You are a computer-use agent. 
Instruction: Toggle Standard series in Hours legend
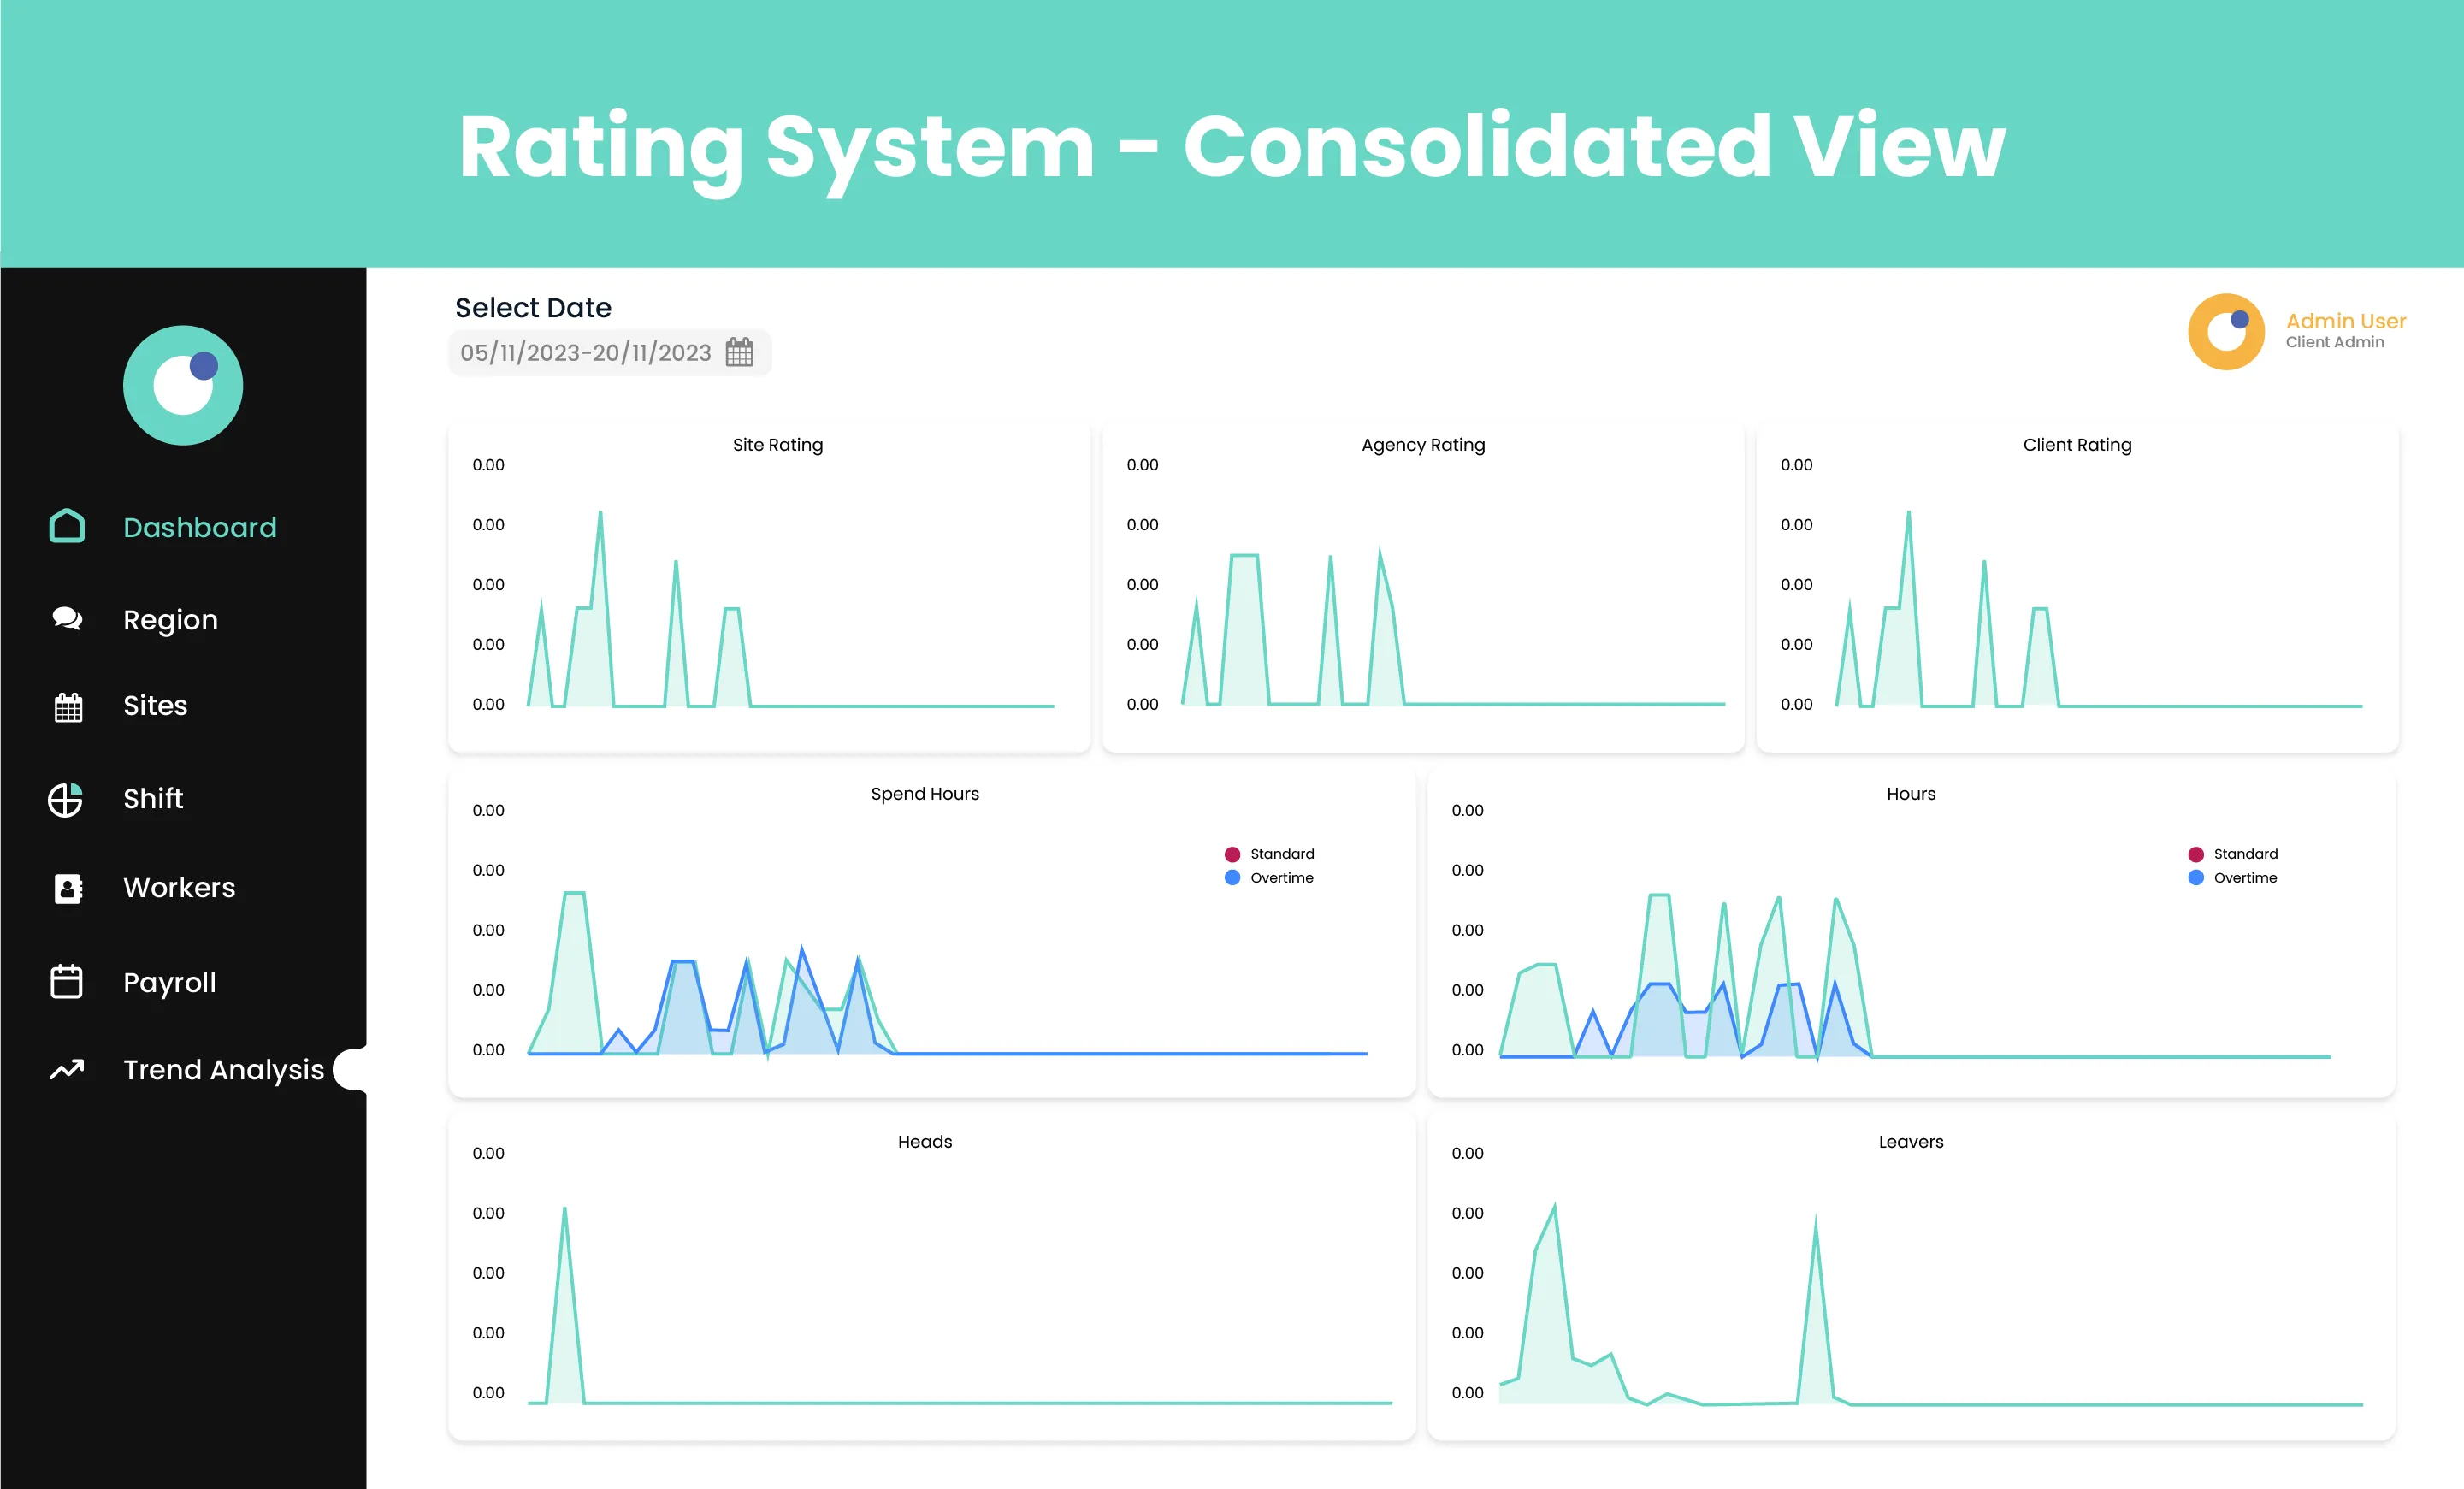point(2245,854)
